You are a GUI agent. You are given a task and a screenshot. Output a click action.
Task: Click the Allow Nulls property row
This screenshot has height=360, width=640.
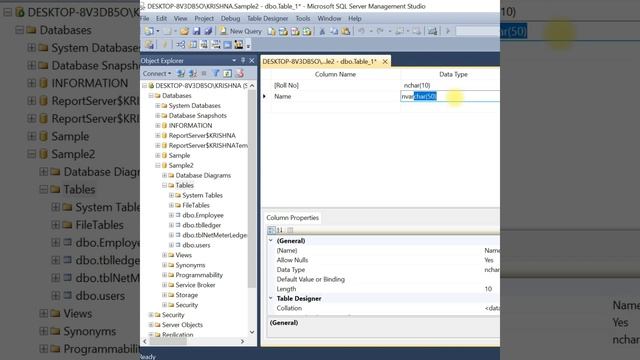[x=384, y=260]
